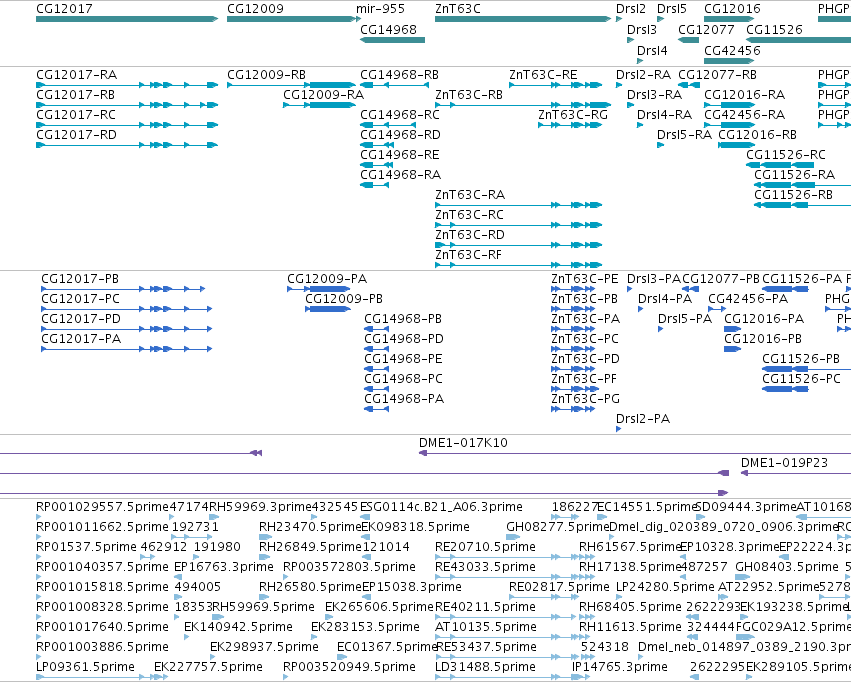Viewport: 851px width, 682px height.
Task: Select EST RP01537.5prime
Action: [x=86, y=546]
